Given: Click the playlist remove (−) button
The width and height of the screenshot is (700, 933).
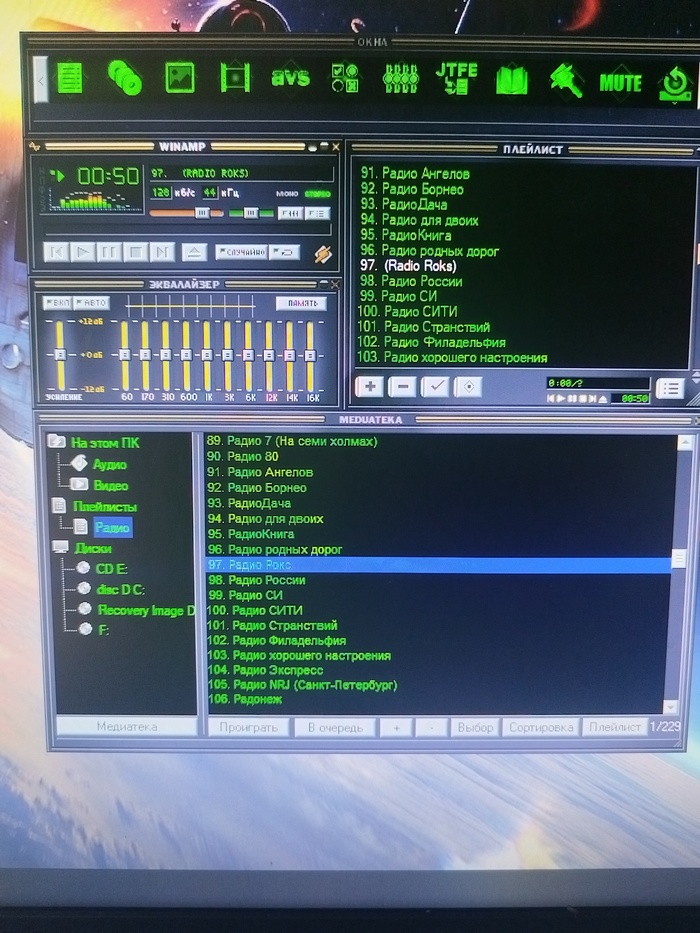Looking at the screenshot, I should (402, 387).
